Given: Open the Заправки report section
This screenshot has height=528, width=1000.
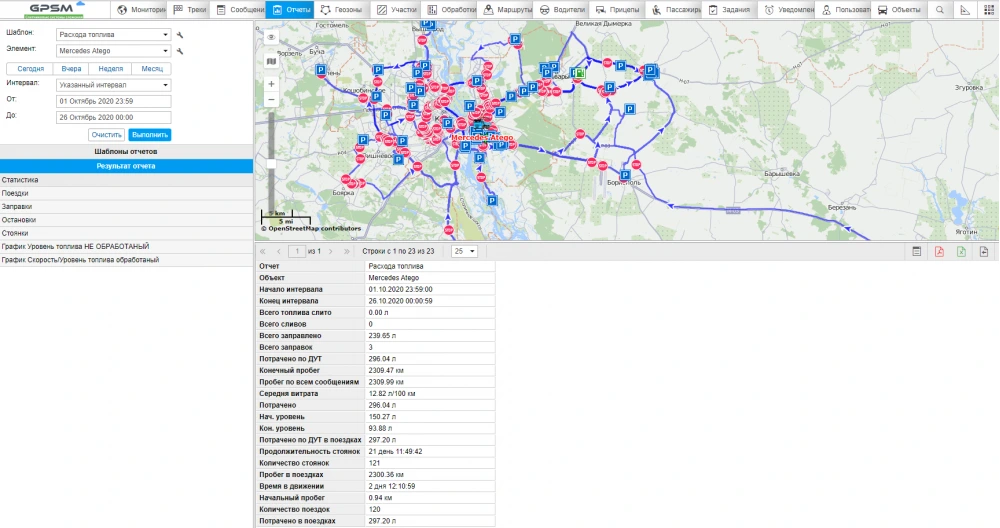Looking at the screenshot, I should 126,207.
